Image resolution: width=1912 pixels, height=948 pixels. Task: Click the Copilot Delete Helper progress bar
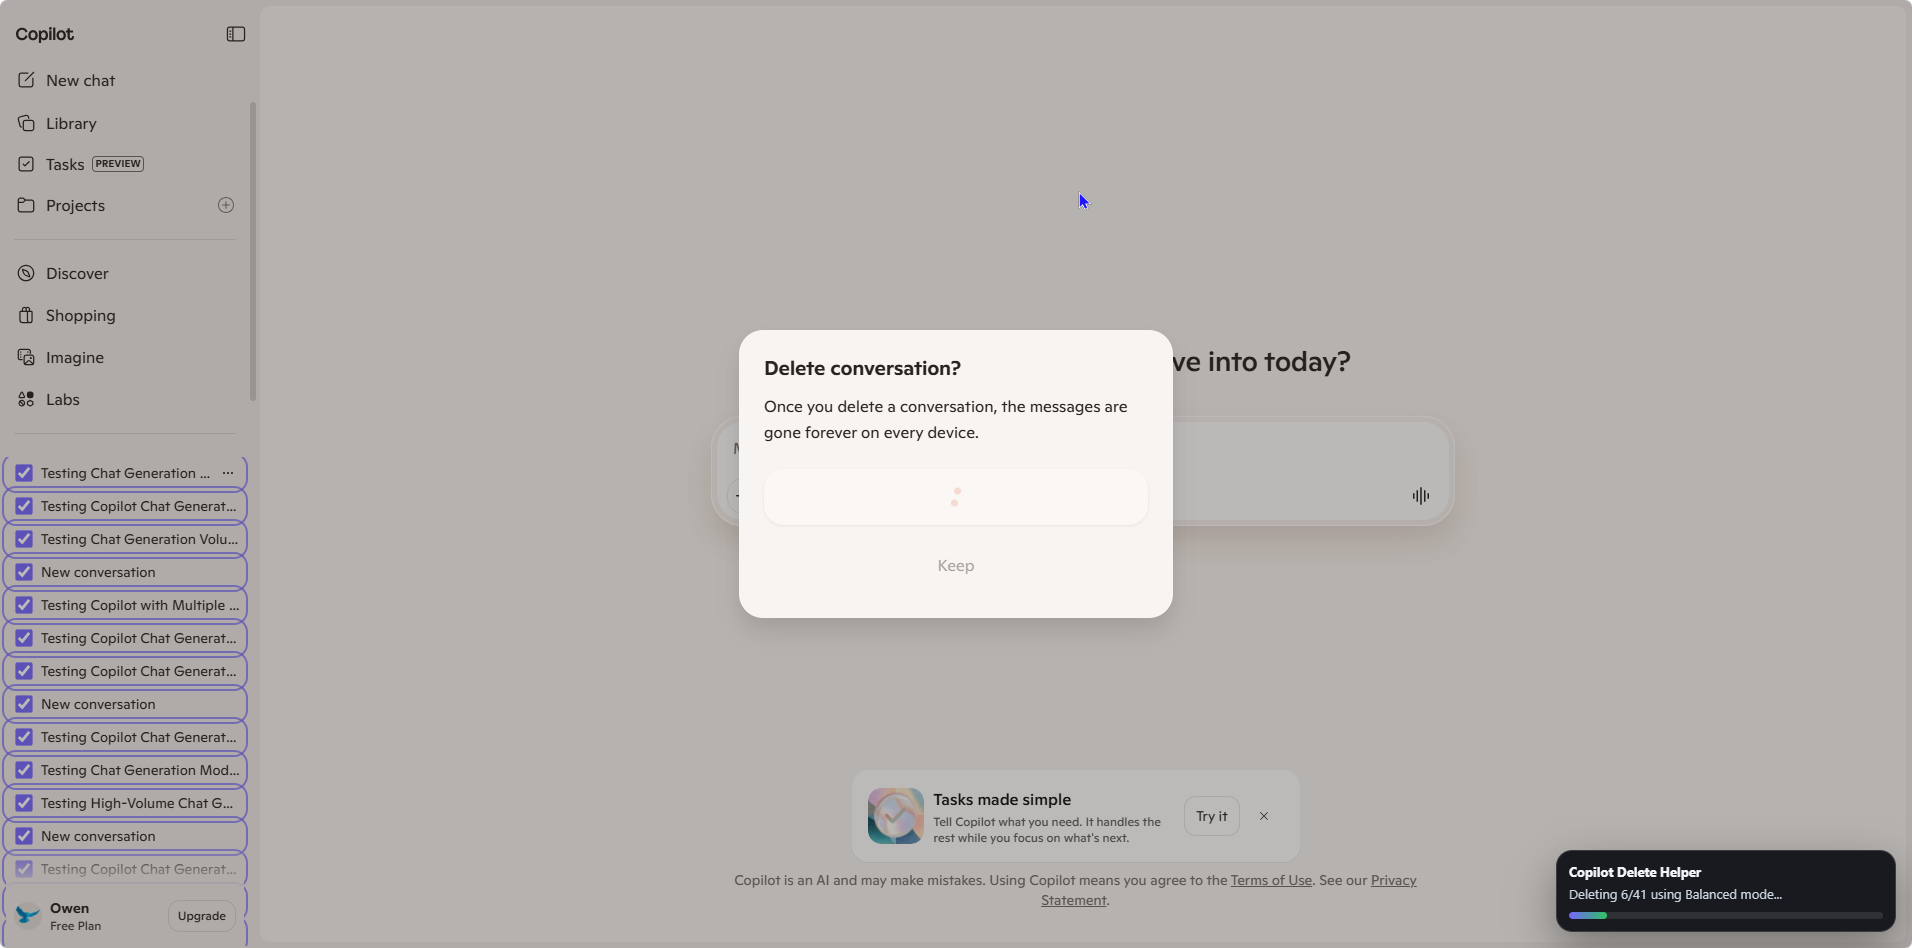[x=1725, y=915]
